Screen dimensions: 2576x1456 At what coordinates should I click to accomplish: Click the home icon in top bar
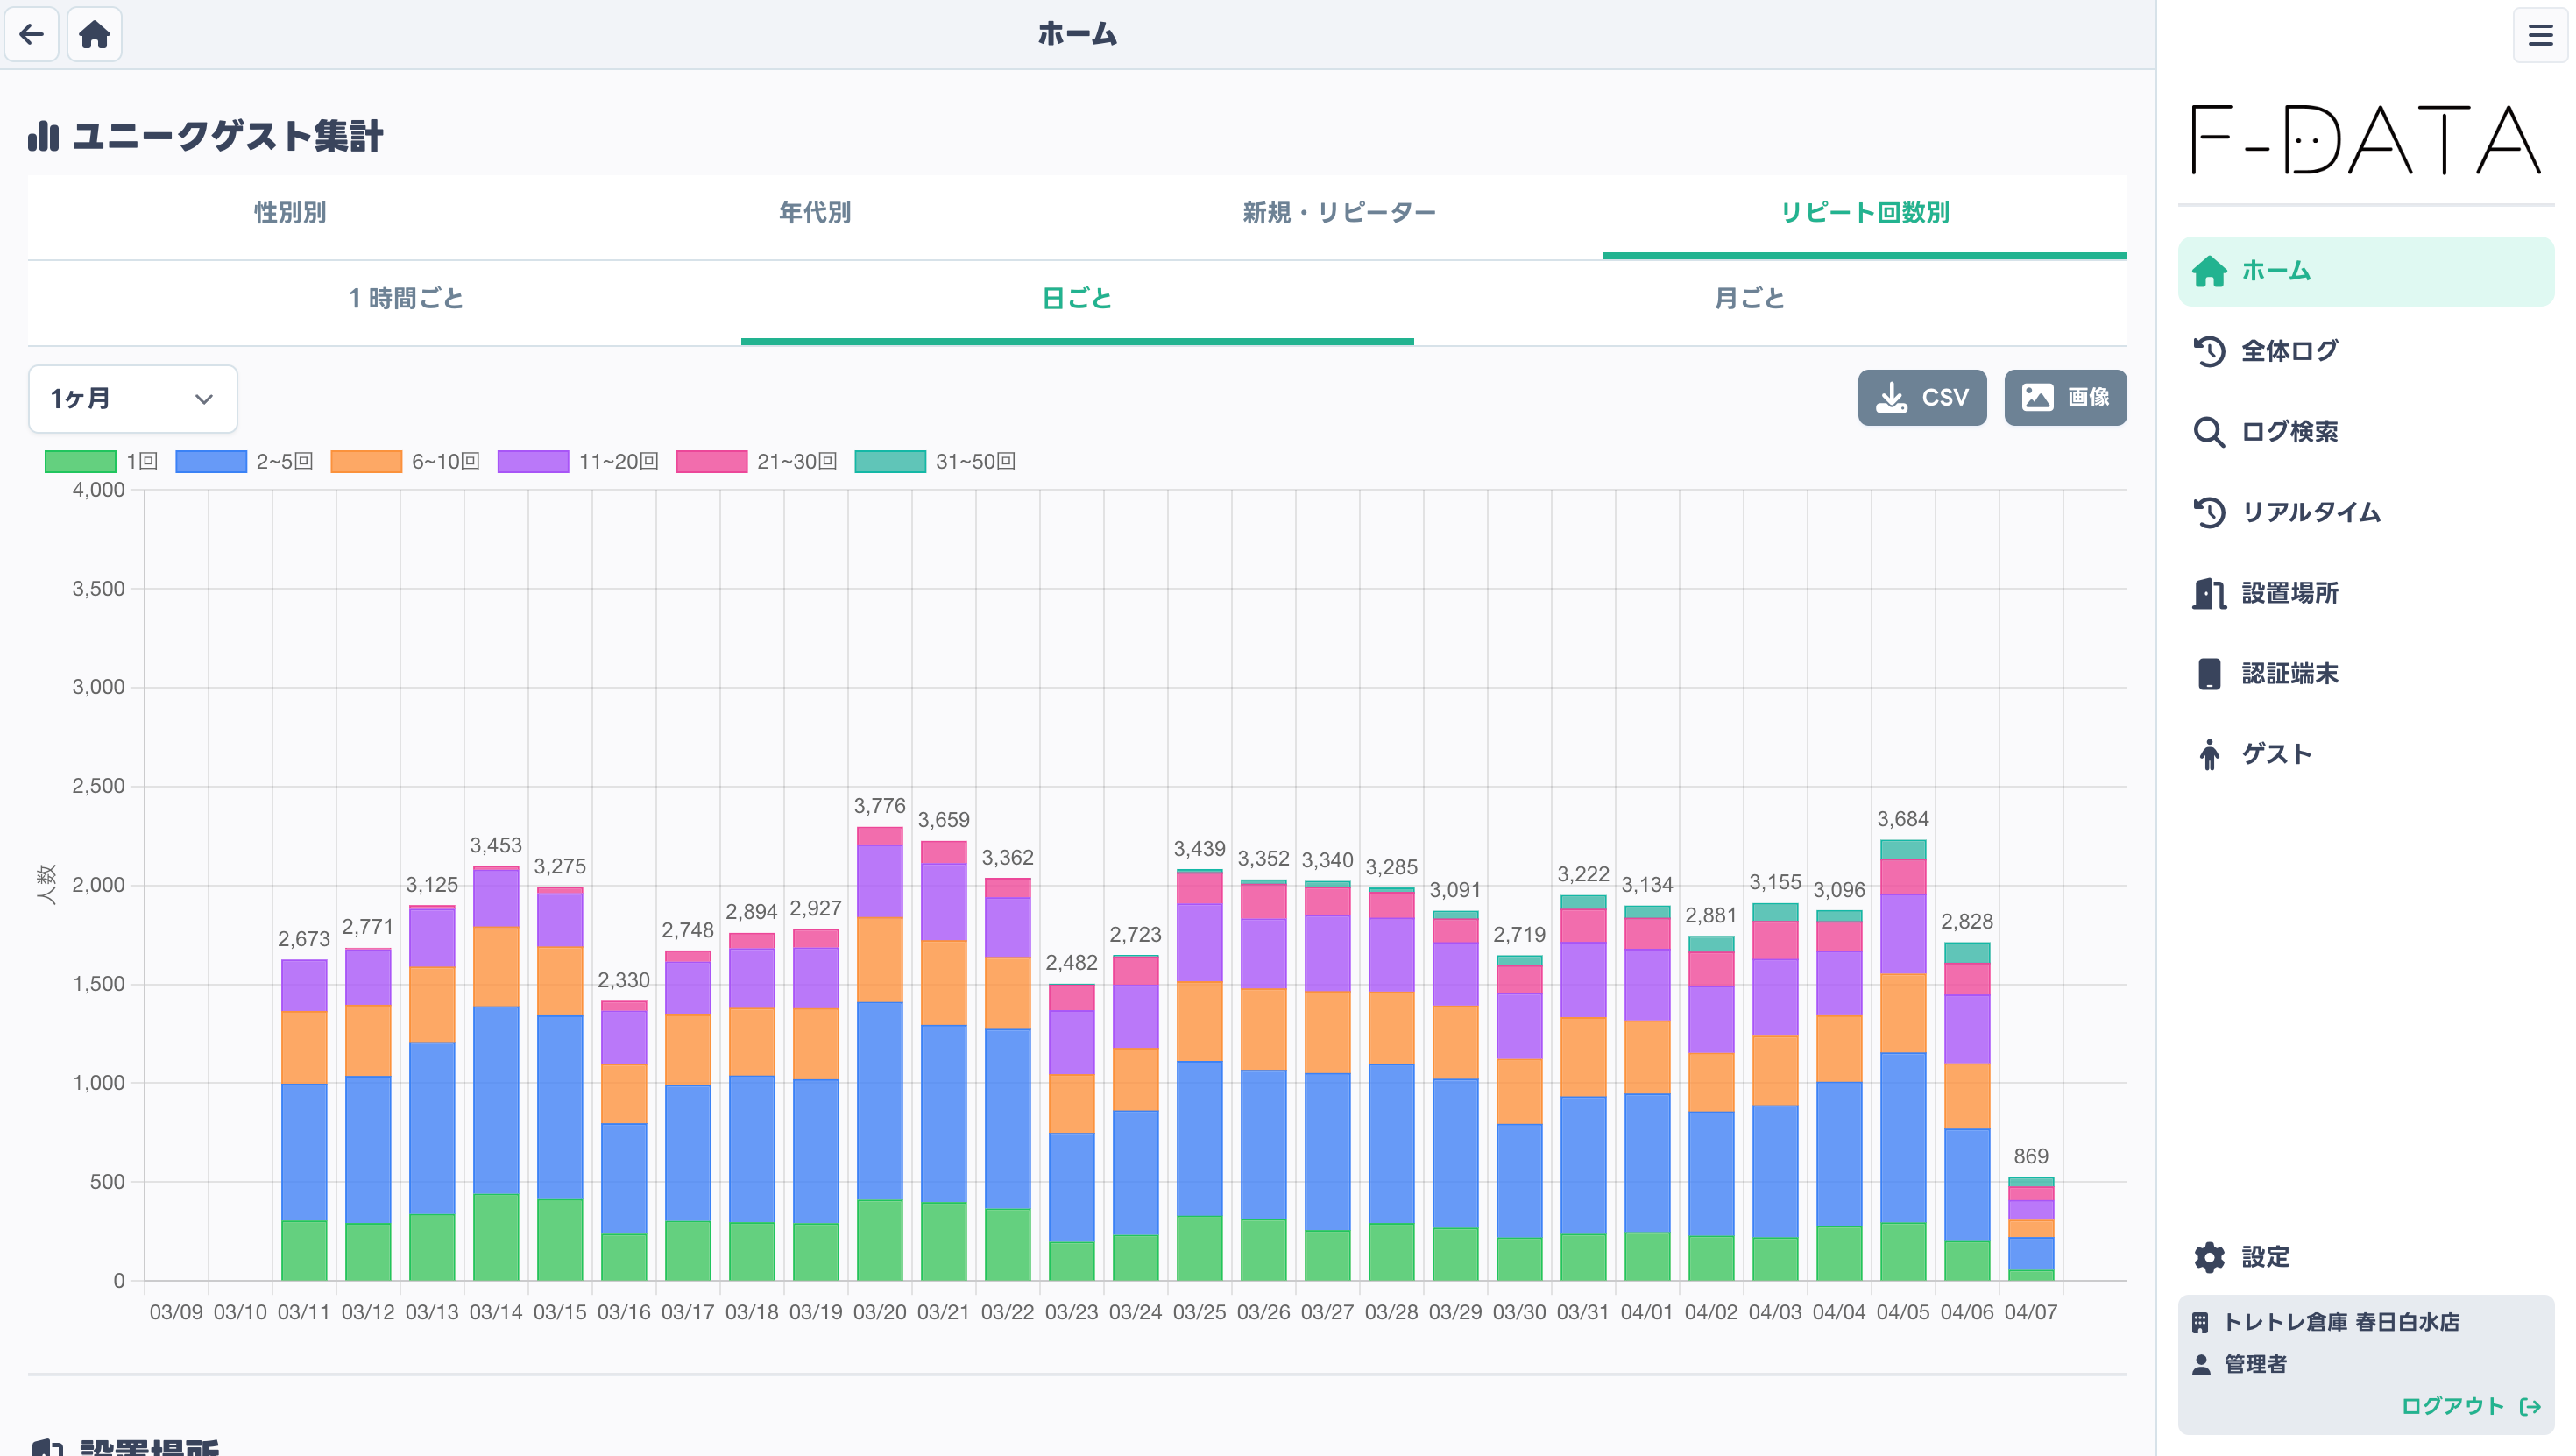click(94, 34)
